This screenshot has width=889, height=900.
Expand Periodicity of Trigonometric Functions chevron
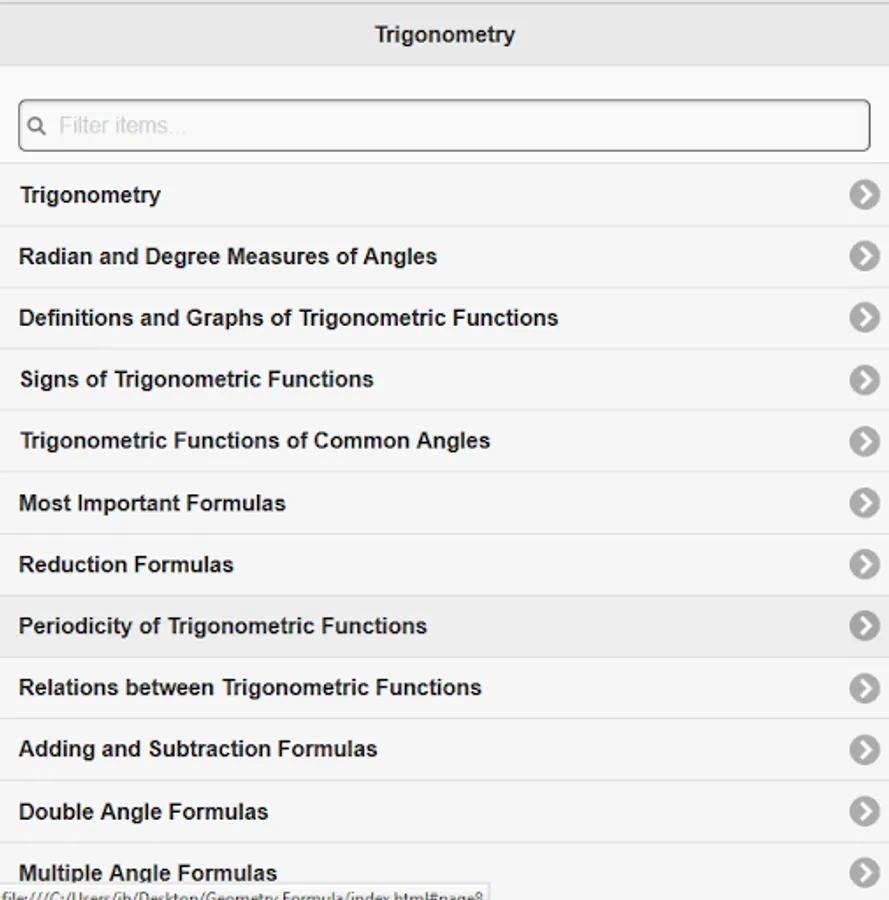tap(864, 626)
